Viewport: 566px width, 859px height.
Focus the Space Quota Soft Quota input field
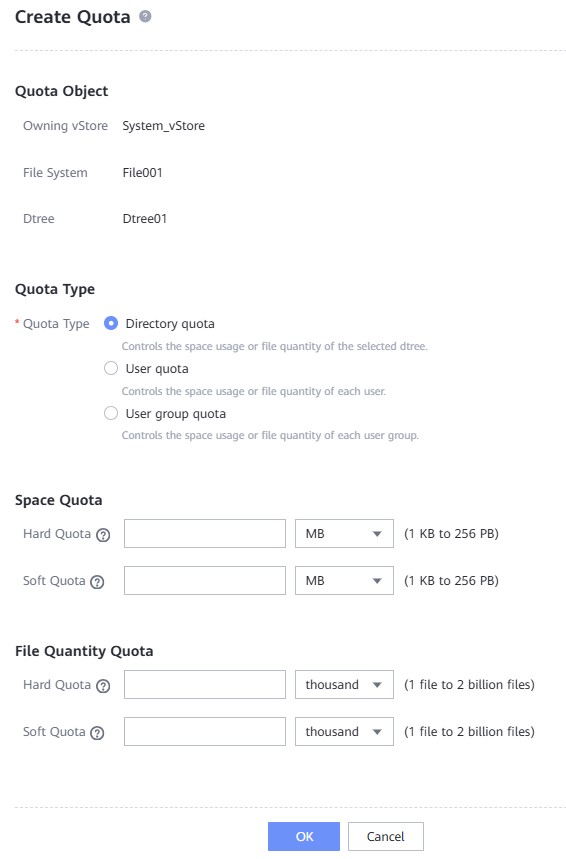[205, 581]
